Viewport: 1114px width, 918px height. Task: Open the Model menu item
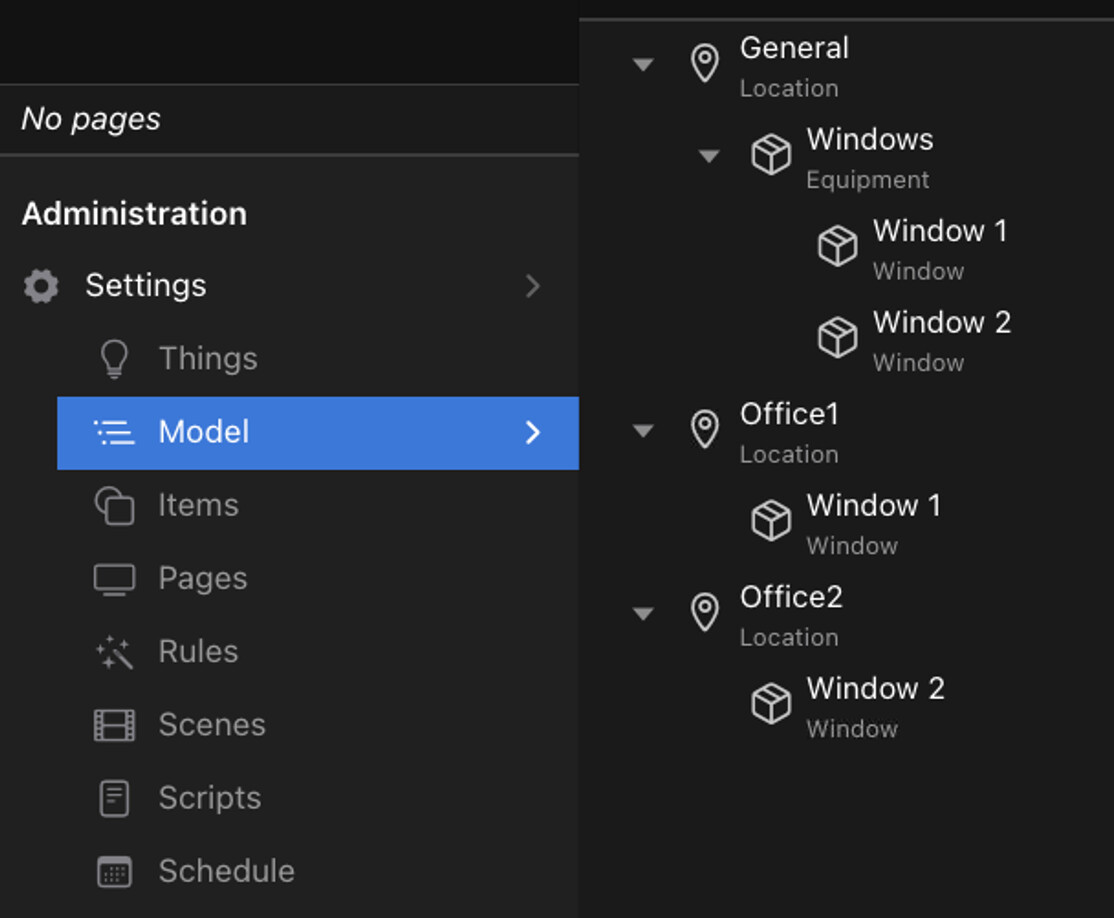click(x=204, y=432)
